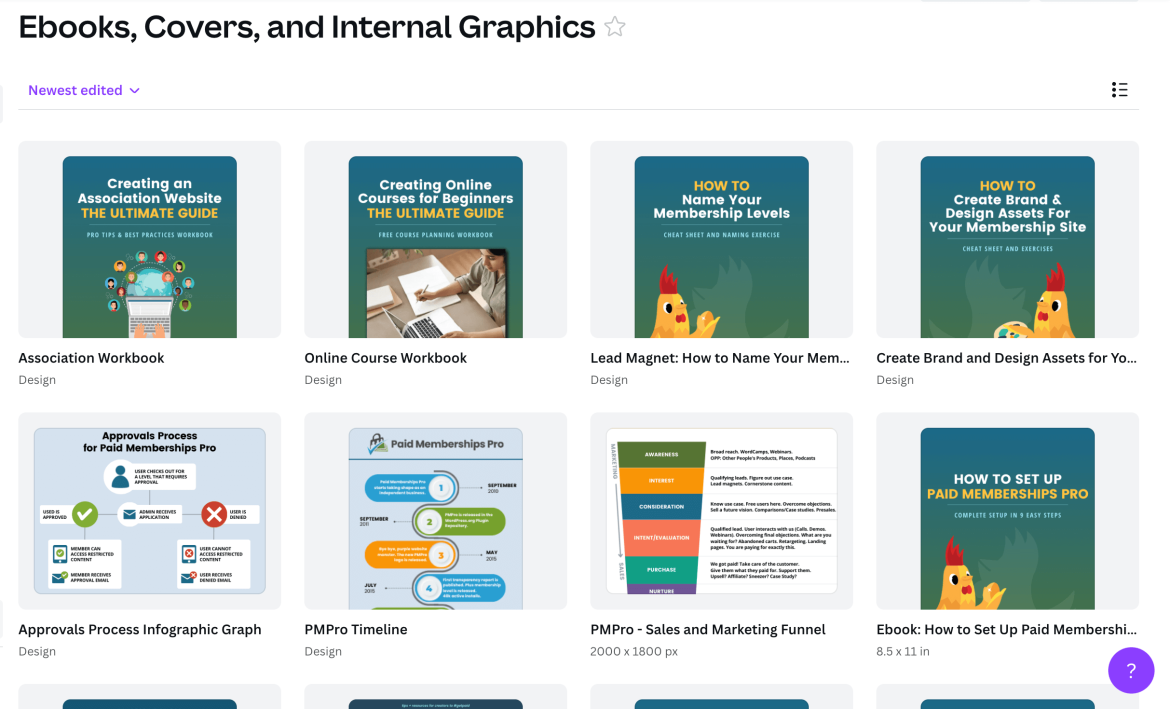Image resolution: width=1170 pixels, height=709 pixels.
Task: Click the Online Course Workbook label
Action: point(385,357)
